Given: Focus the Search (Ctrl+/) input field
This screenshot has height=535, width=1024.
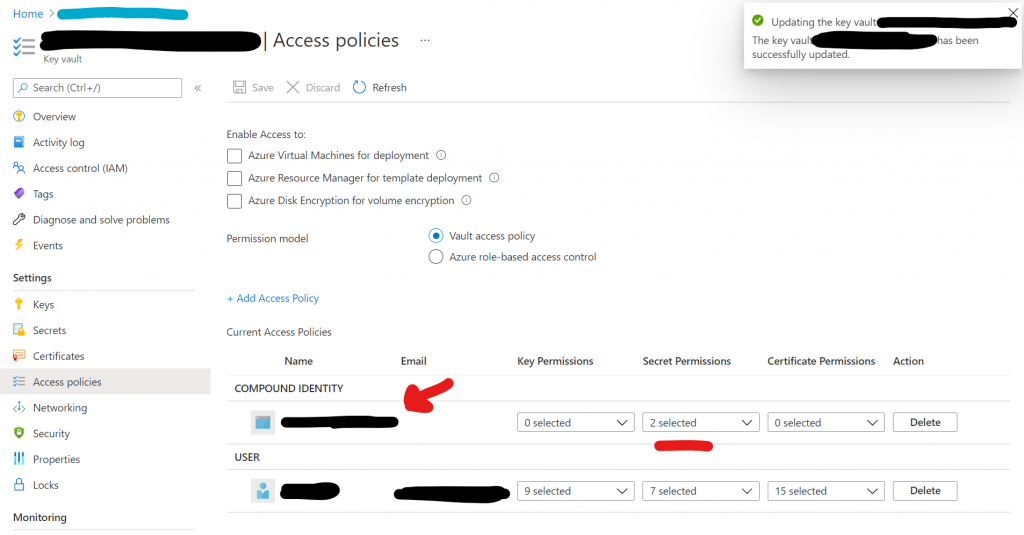Looking at the screenshot, I should 97,88.
